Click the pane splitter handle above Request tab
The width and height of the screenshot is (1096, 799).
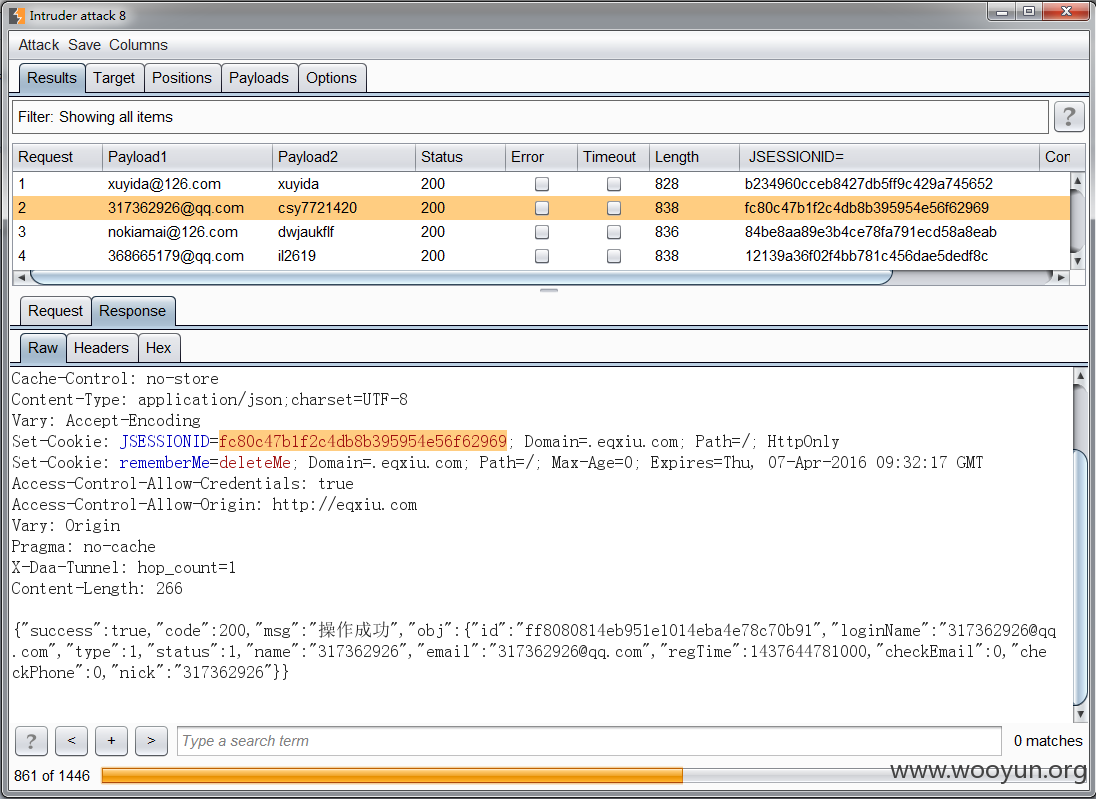(549, 290)
